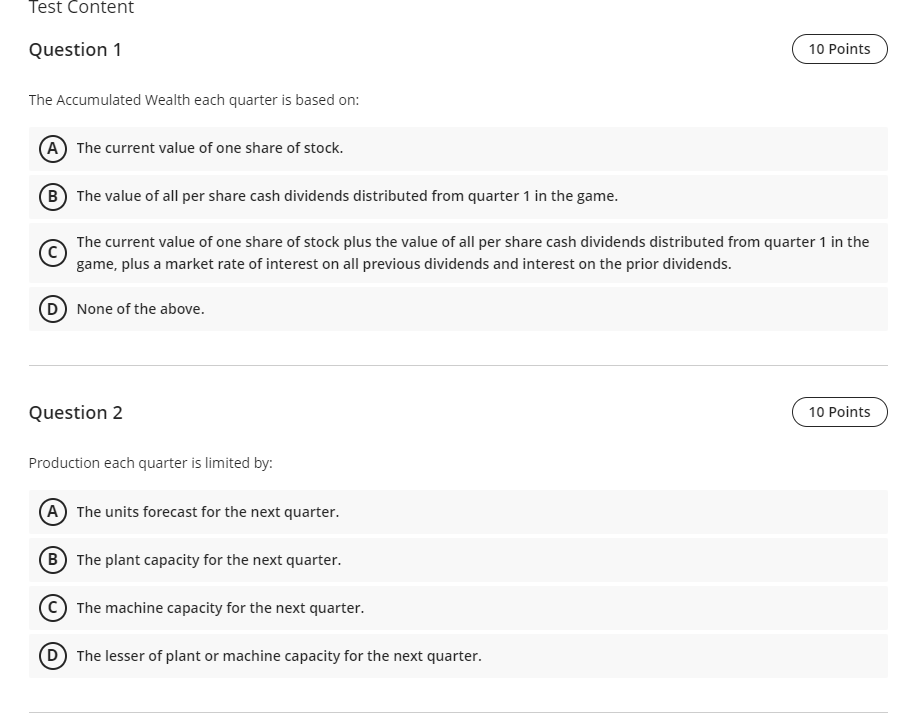Select answer B about cash dividends in Question 1
Screen dimensions: 913x716
tap(346, 196)
